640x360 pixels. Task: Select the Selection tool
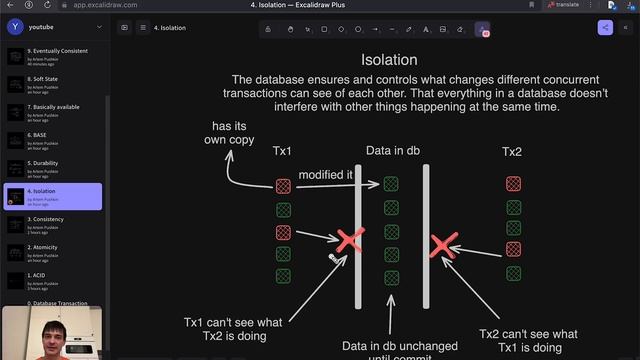point(307,29)
